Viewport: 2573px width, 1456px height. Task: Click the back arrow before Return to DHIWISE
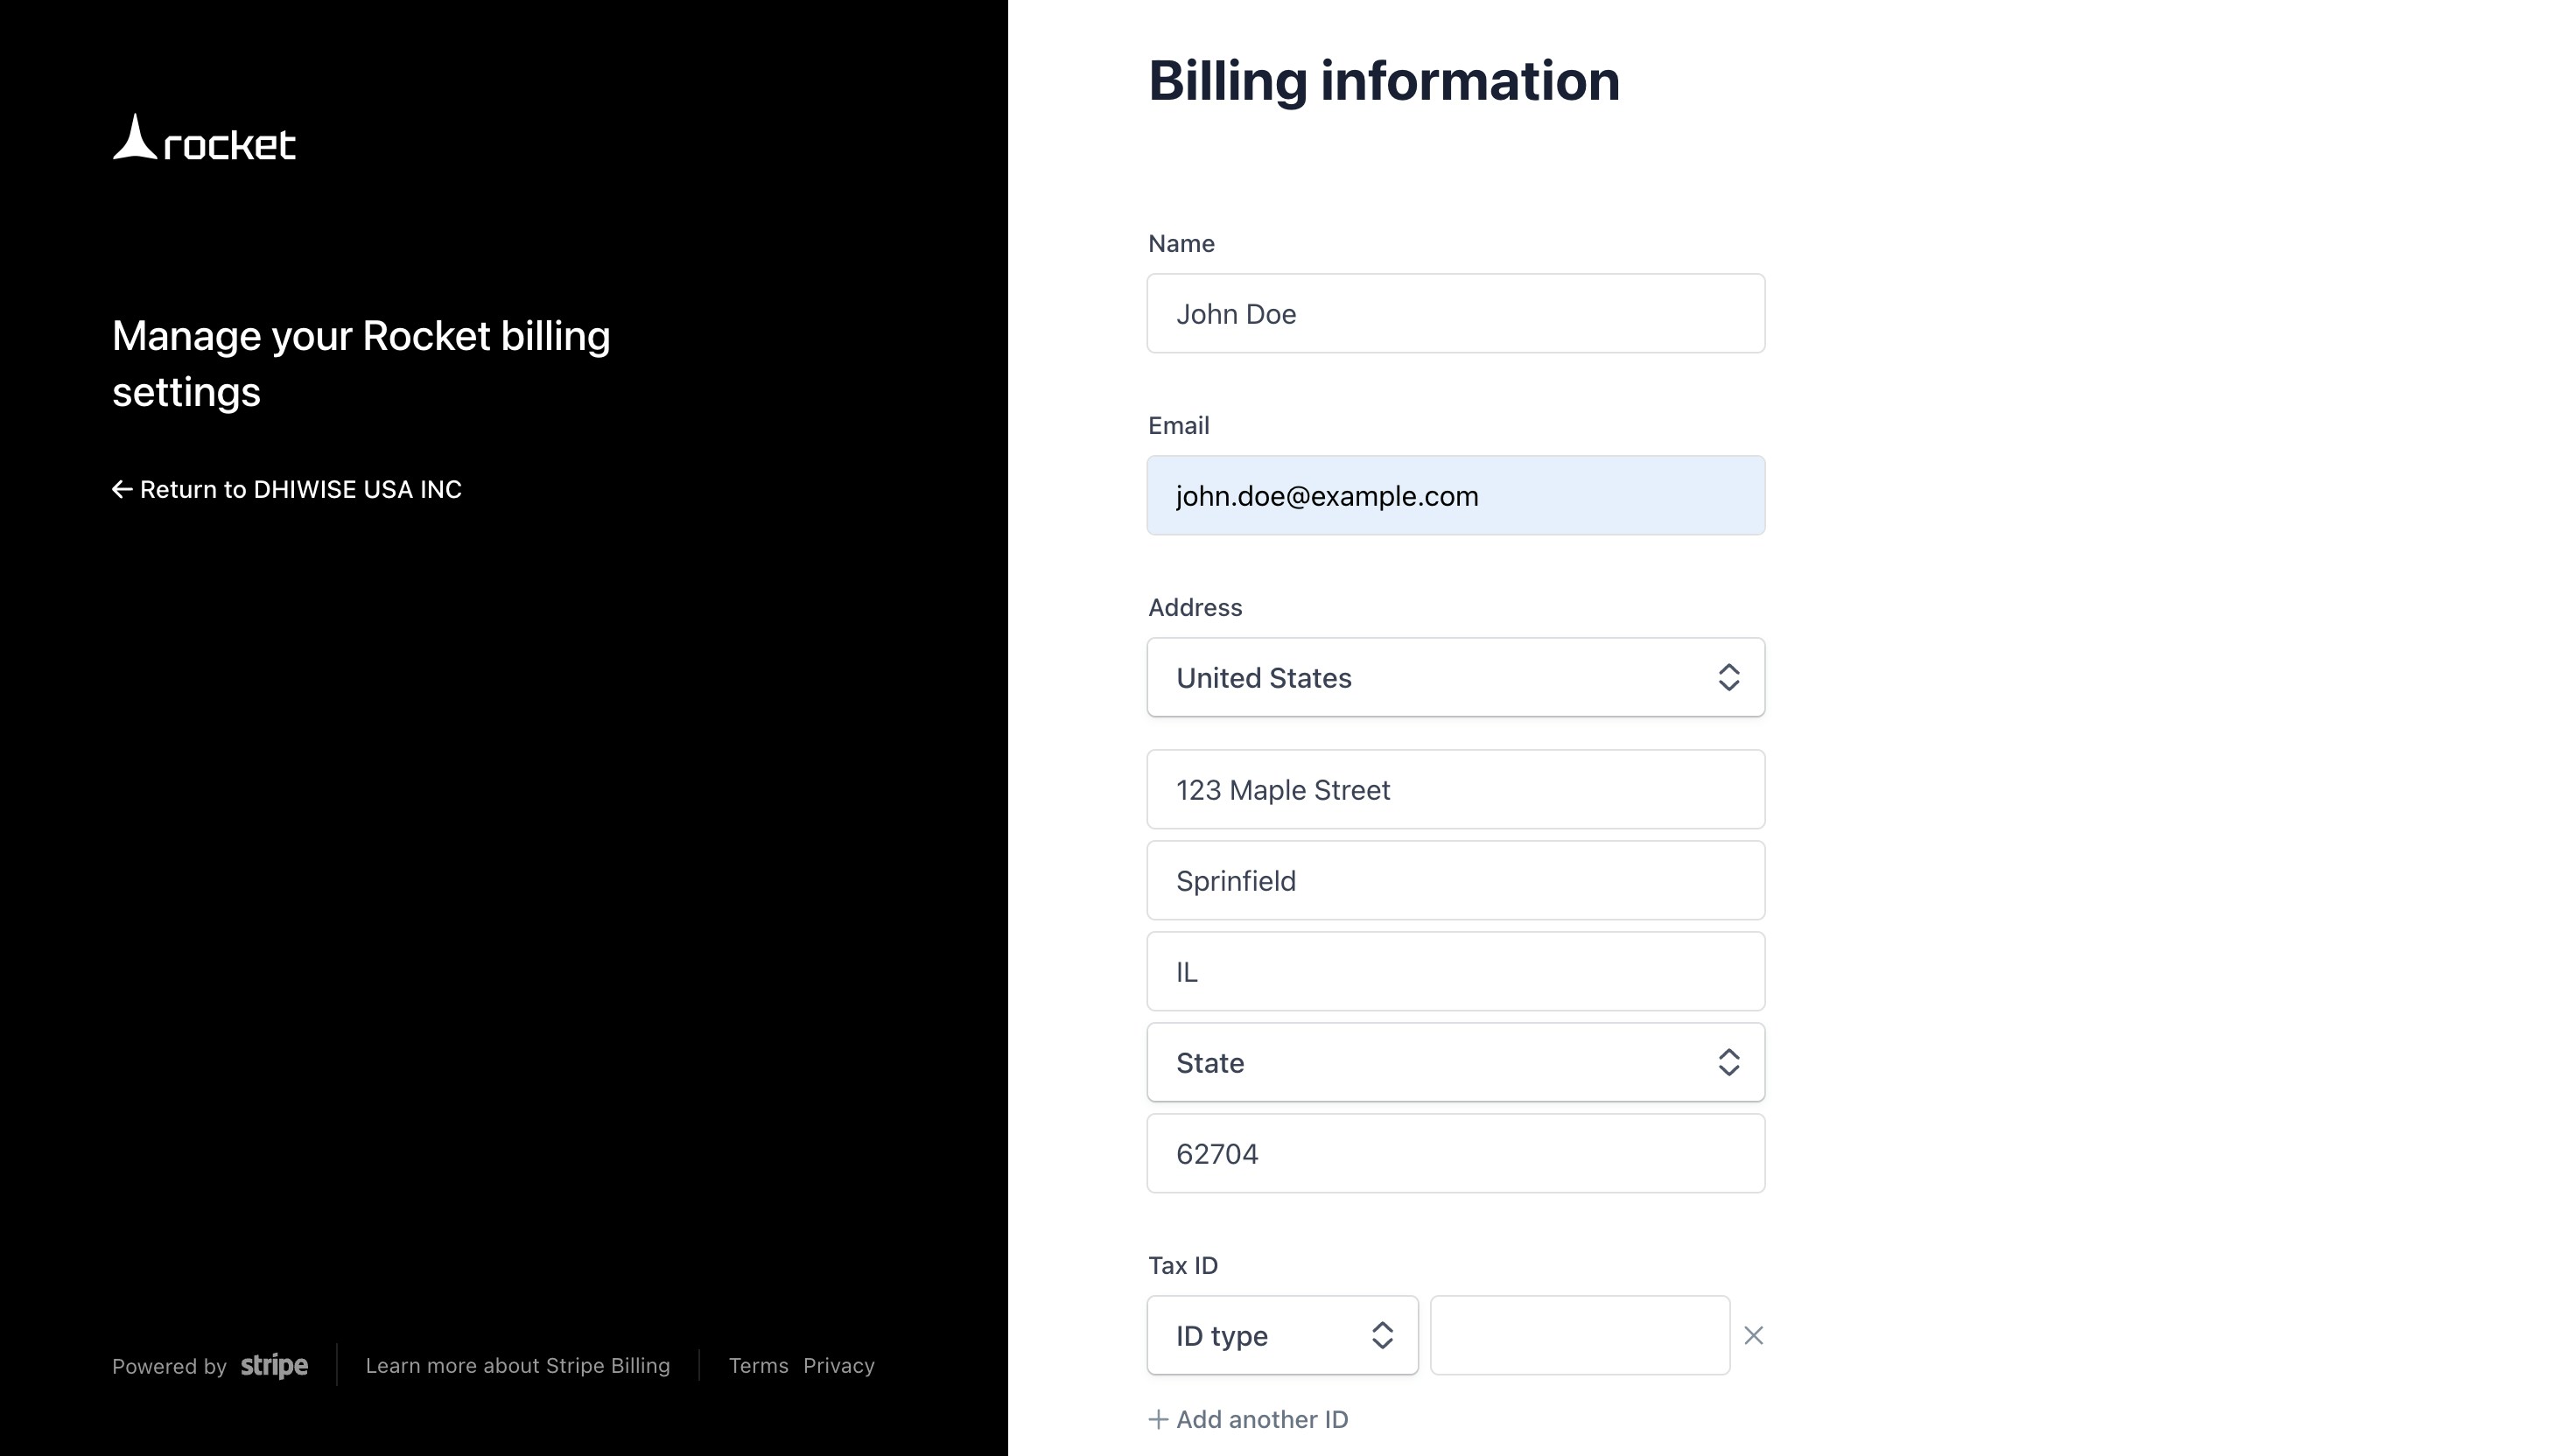(122, 489)
